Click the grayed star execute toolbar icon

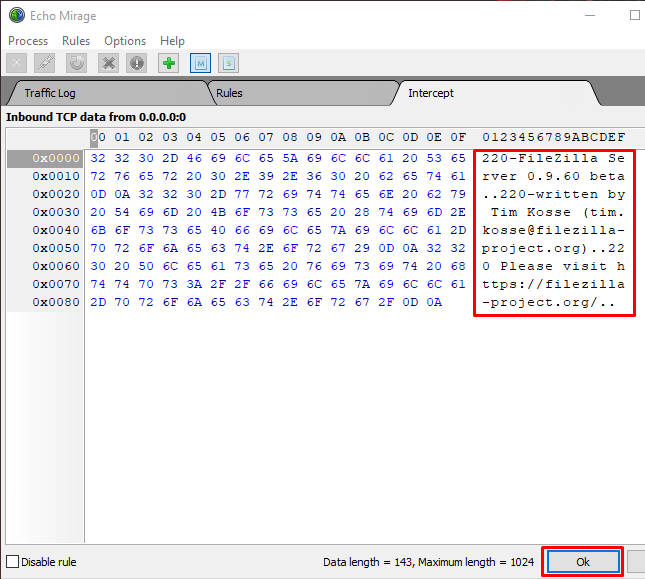[x=16, y=63]
